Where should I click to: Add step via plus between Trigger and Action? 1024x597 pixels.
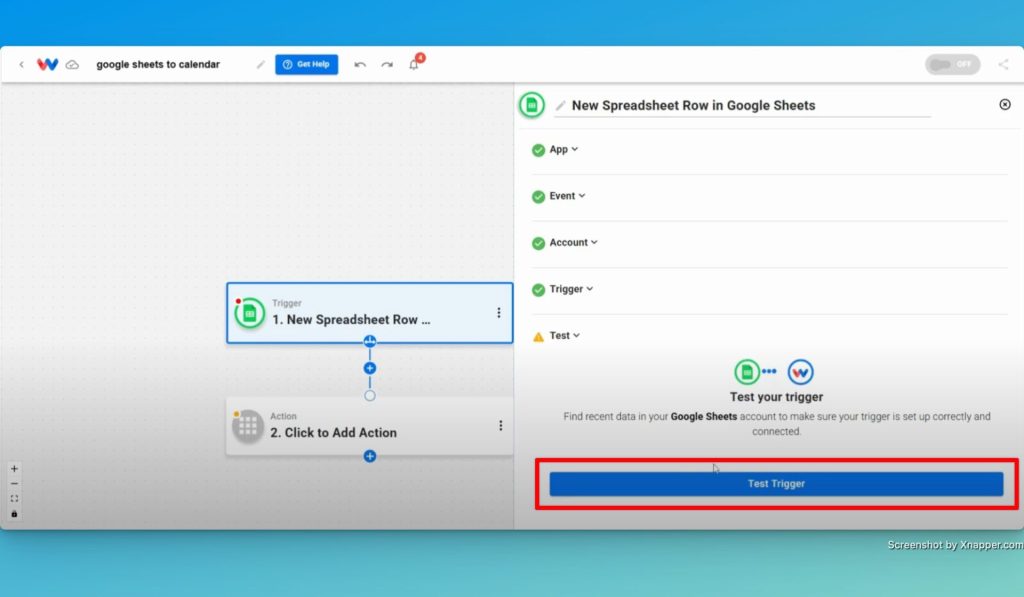pyautogui.click(x=370, y=368)
